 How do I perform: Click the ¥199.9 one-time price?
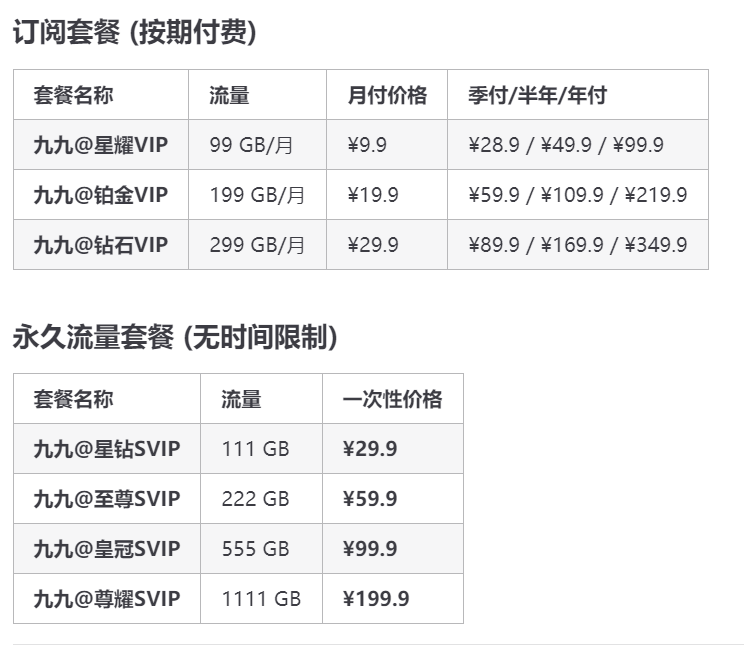(376, 599)
